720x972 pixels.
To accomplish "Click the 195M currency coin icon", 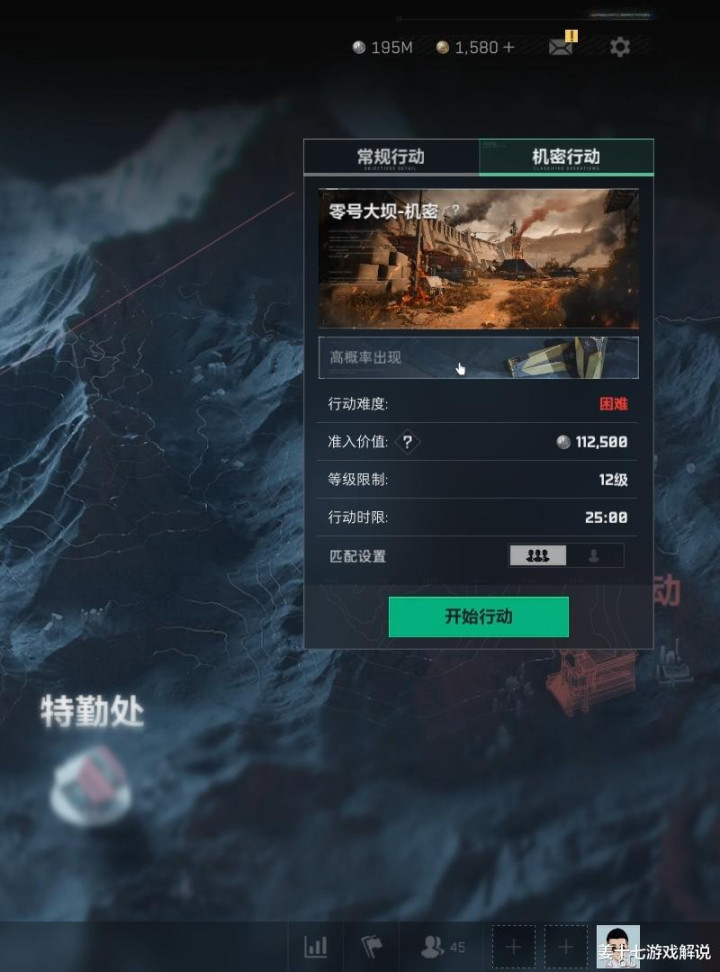I will pos(359,48).
